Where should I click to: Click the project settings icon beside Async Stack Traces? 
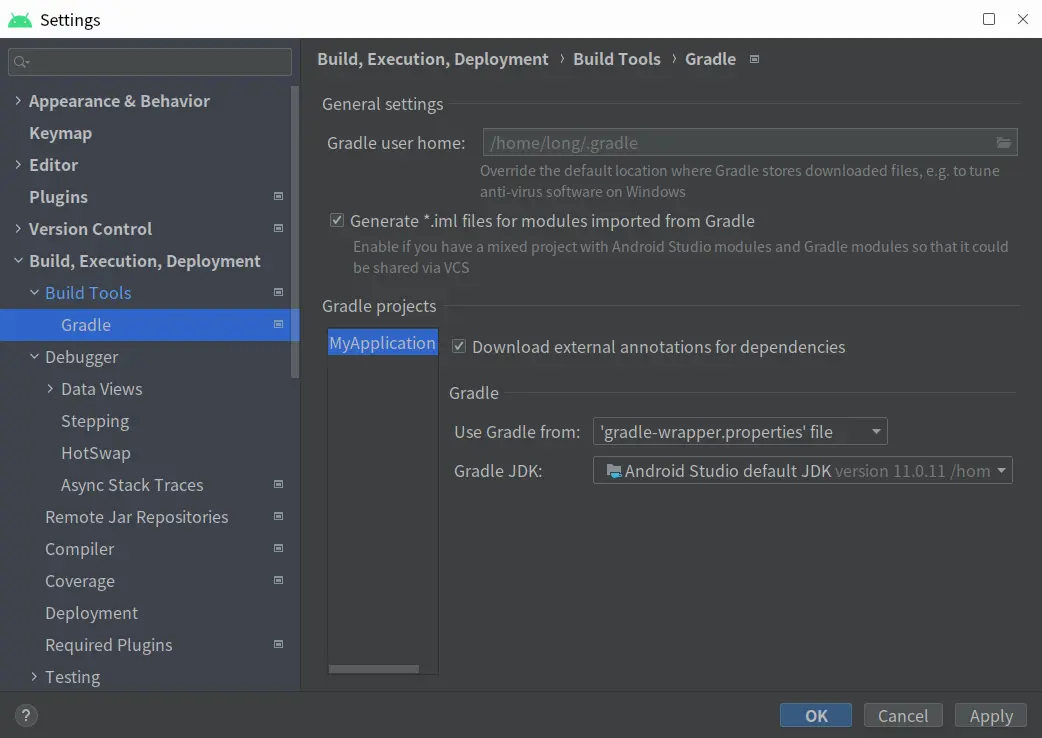tap(279, 485)
